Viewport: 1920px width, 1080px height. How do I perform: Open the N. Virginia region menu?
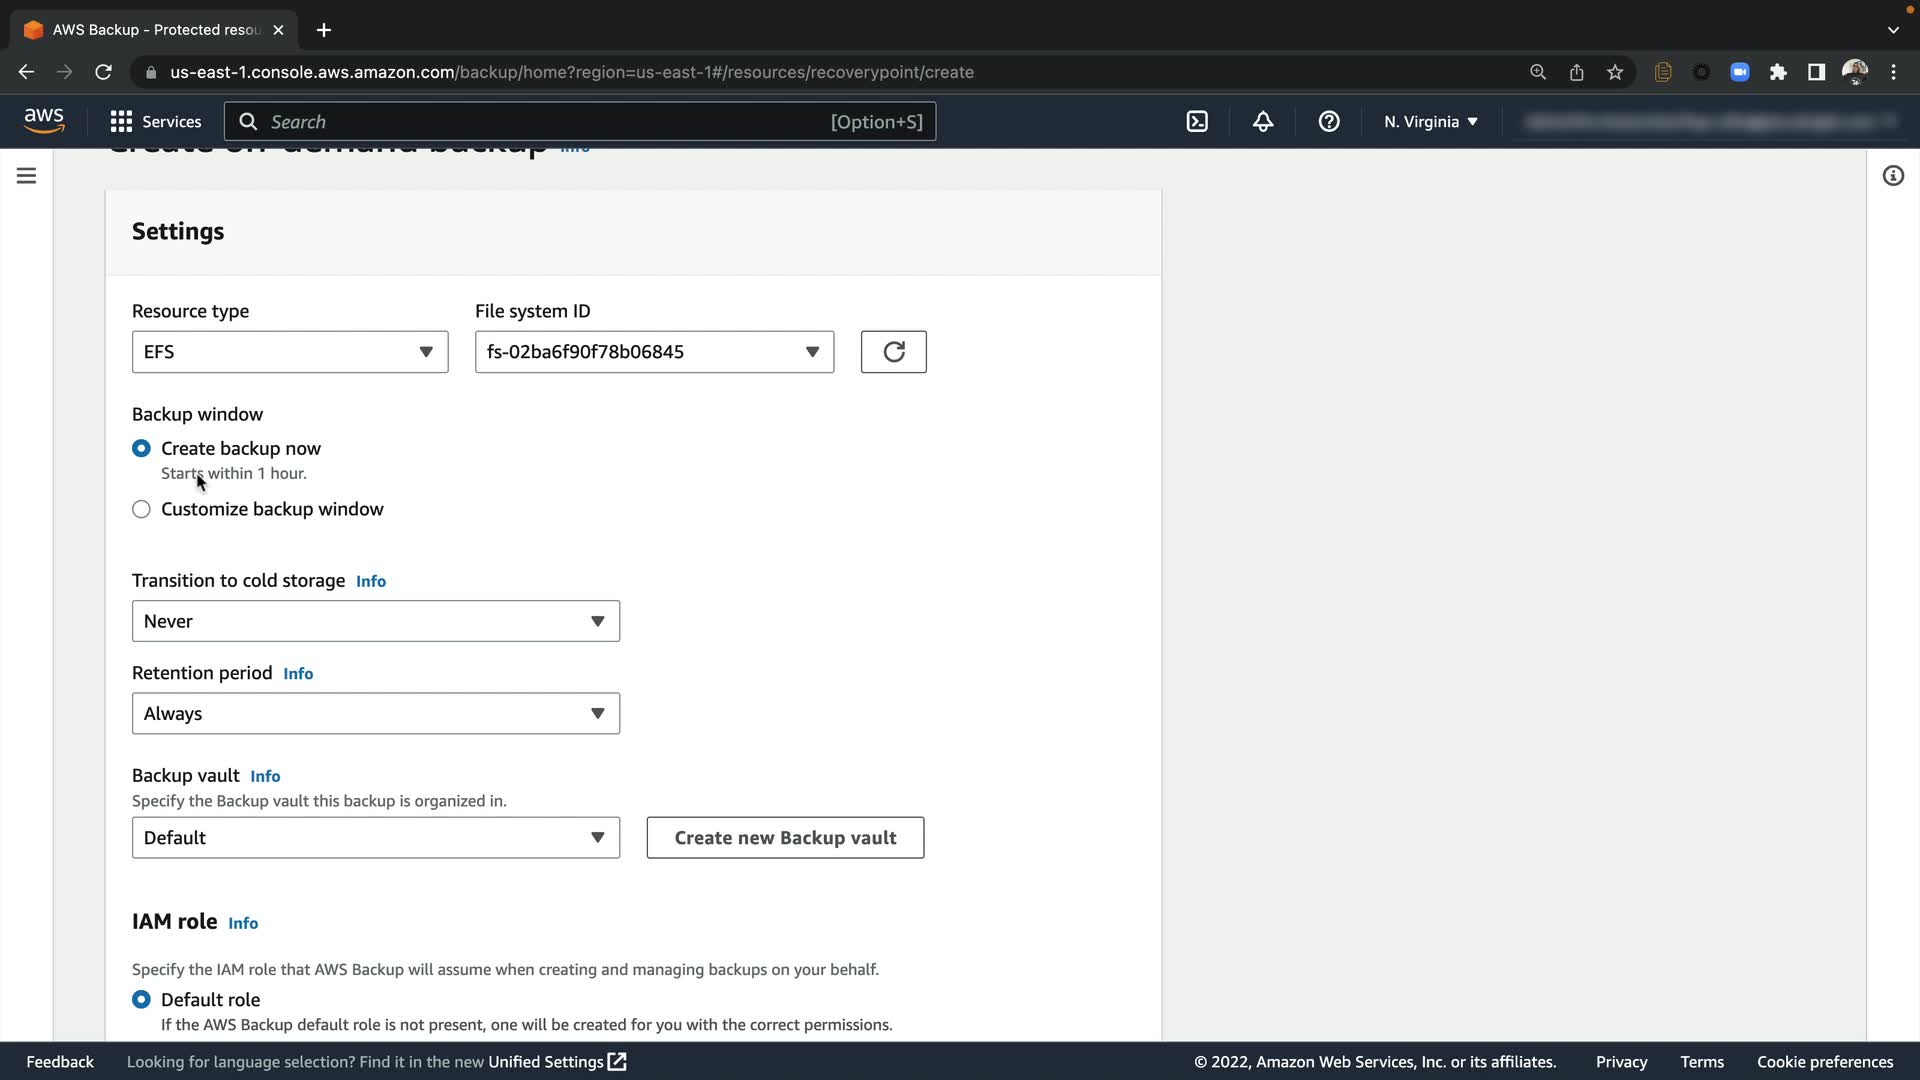coord(1431,122)
